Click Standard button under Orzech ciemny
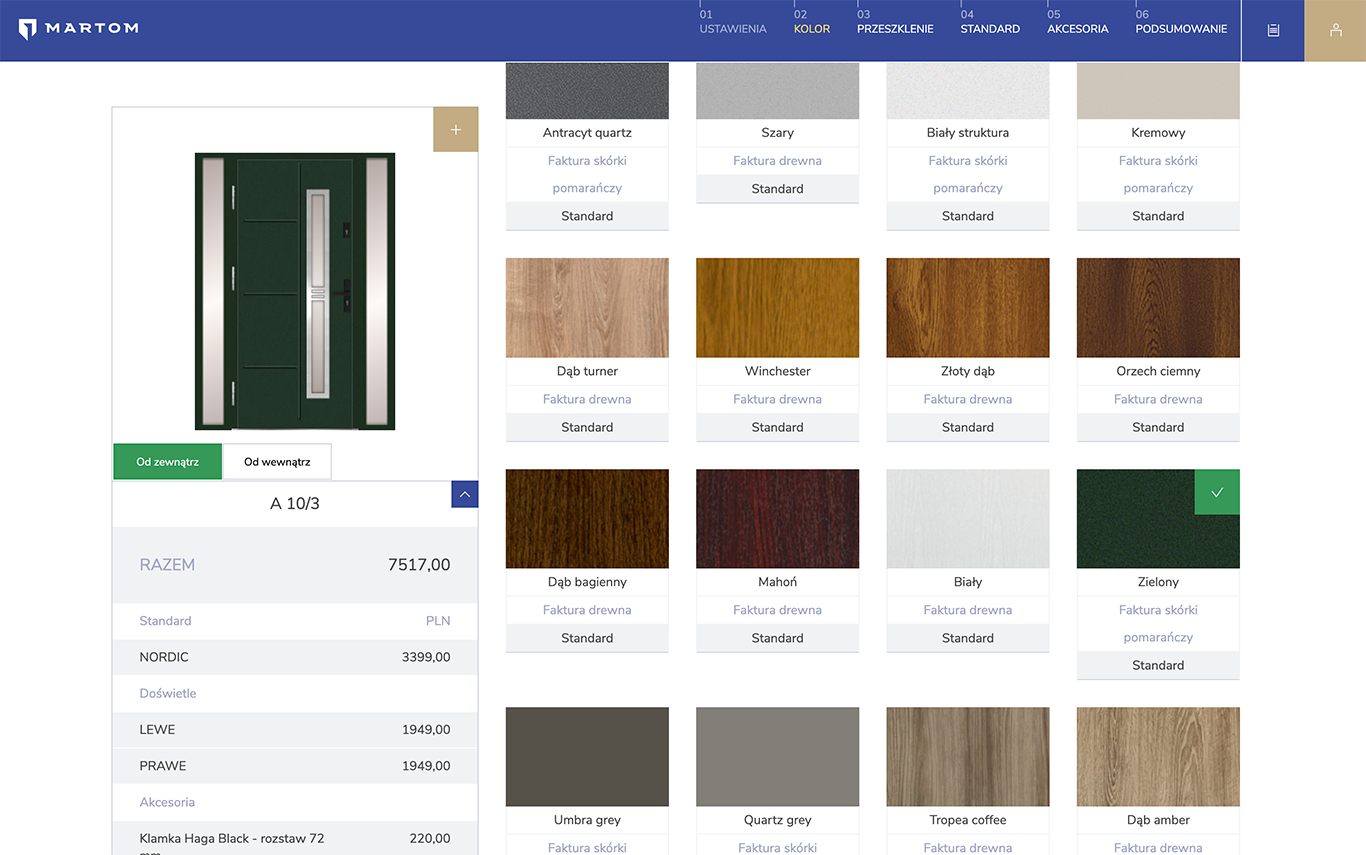 point(1158,427)
